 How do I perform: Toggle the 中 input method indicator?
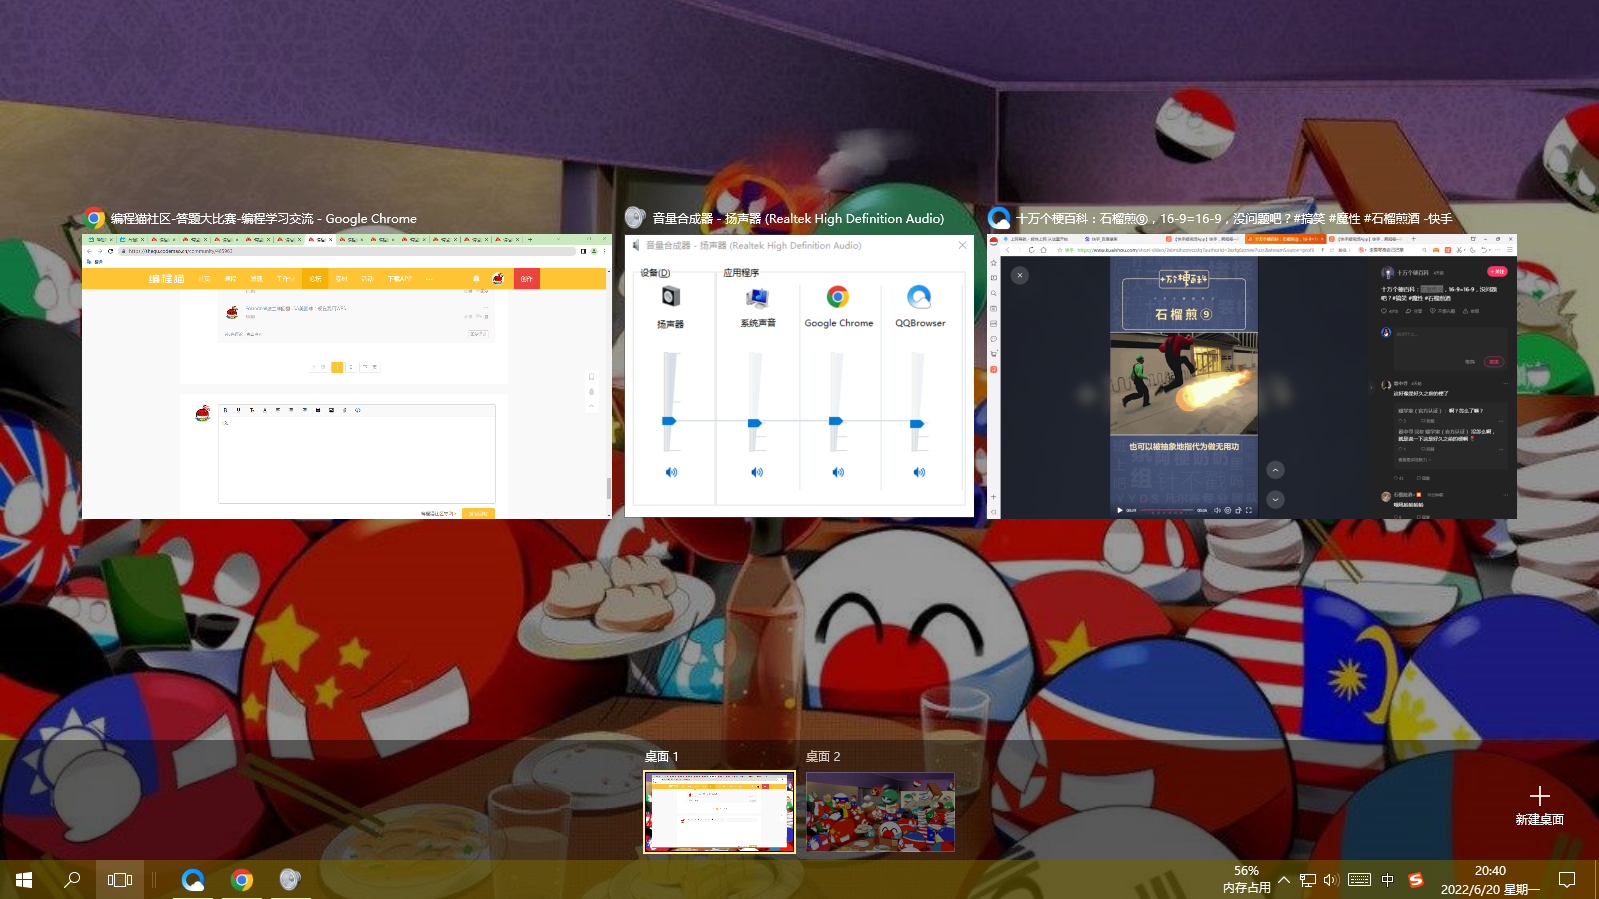point(1387,880)
